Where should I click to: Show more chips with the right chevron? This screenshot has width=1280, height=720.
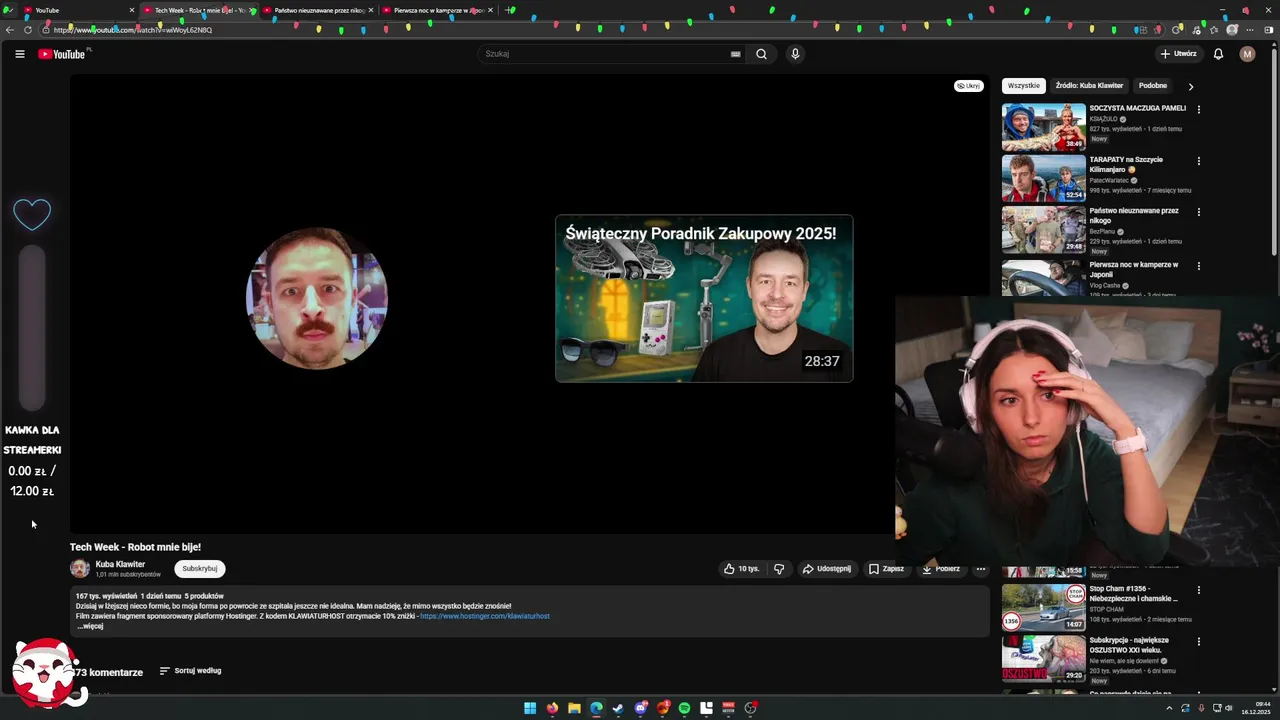[1190, 87]
